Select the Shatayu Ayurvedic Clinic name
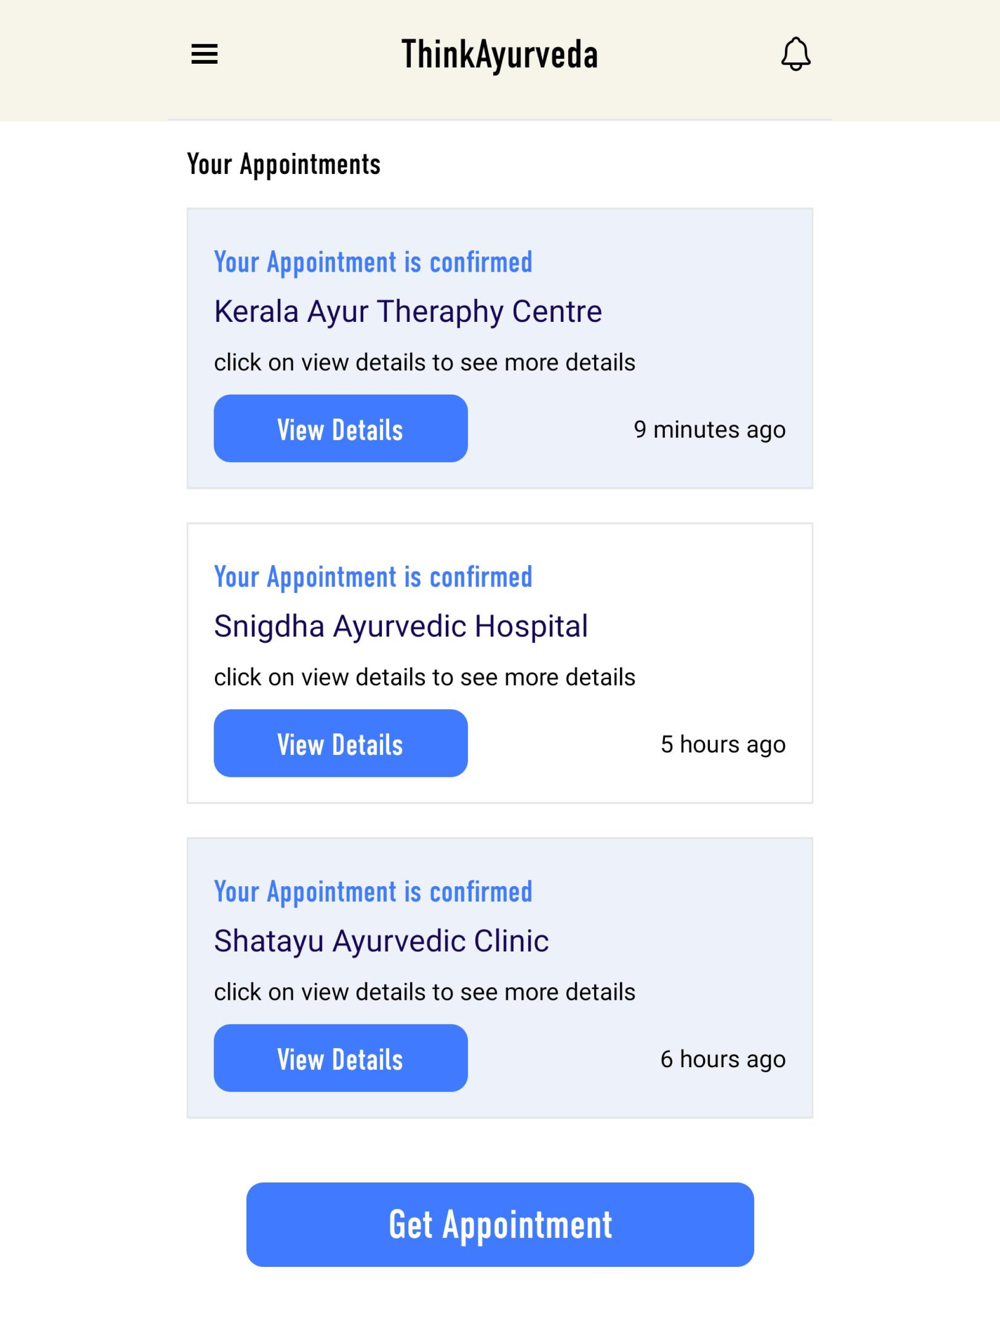Image resolution: width=1000 pixels, height=1334 pixels. (x=381, y=942)
